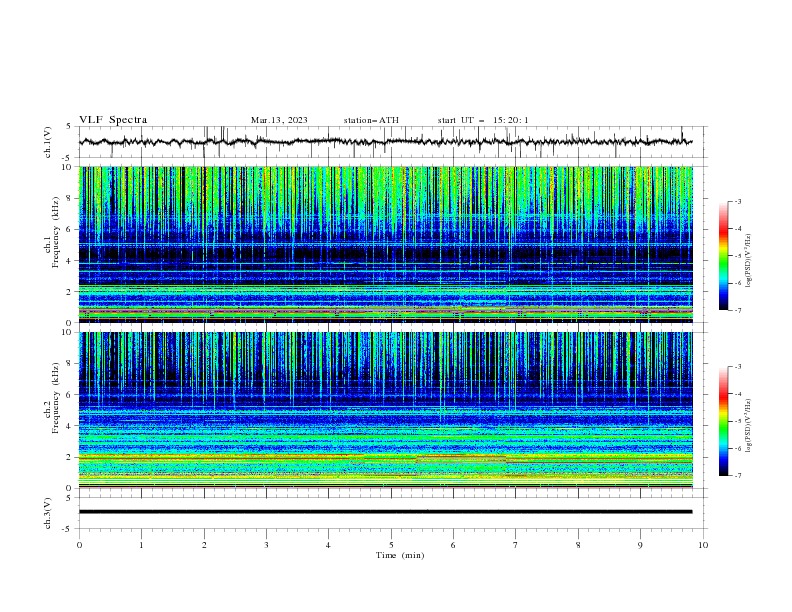Click the "-5" tick of ch.3(V) axis
The height and width of the screenshot is (612, 792).
coord(68,529)
